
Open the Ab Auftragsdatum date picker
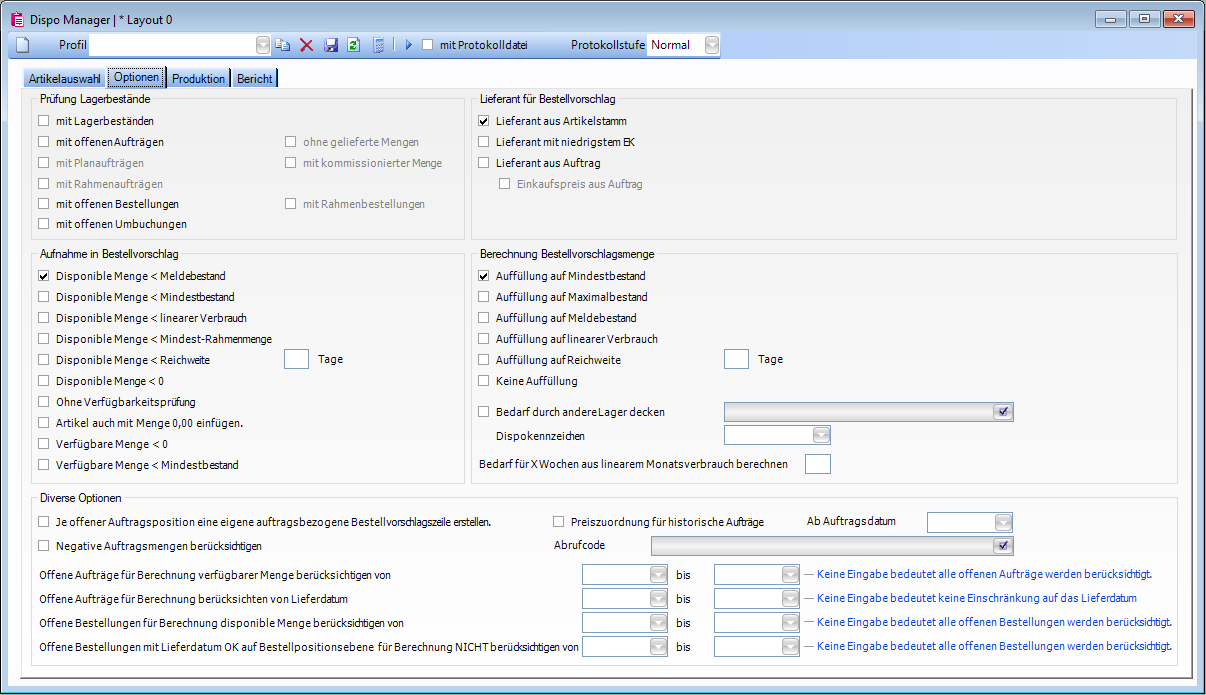pos(1003,522)
